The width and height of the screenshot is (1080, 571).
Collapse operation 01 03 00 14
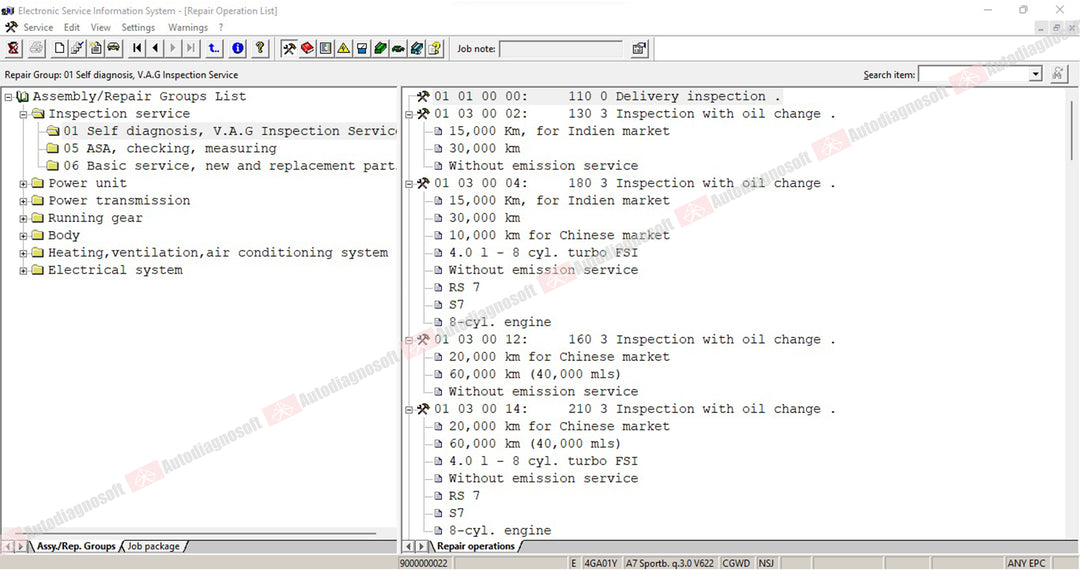(x=408, y=410)
